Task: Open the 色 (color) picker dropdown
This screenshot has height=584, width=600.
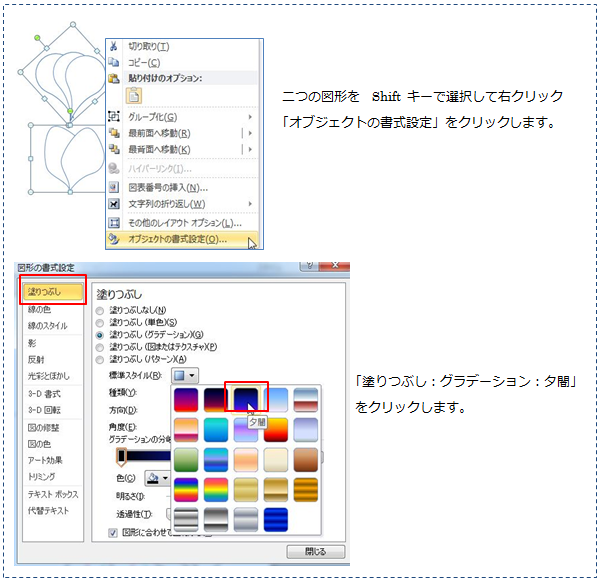Action: (157, 479)
